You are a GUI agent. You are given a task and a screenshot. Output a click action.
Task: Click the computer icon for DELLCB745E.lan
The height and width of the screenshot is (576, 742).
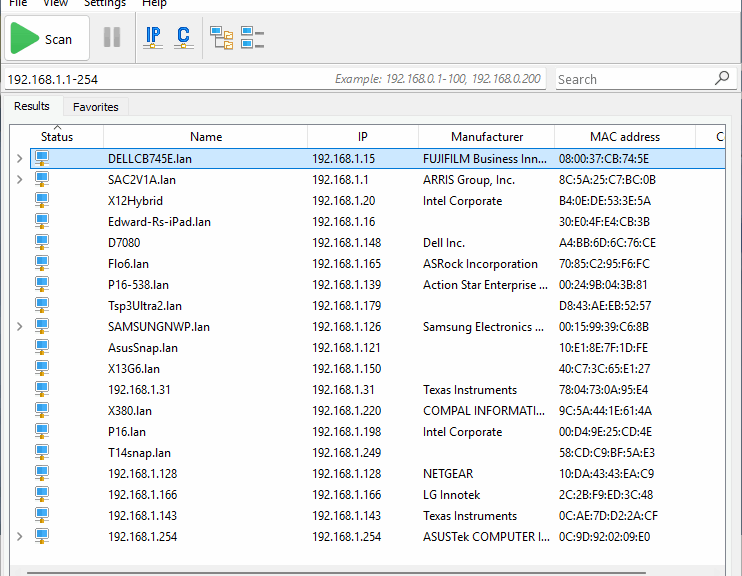pyautogui.click(x=42, y=158)
